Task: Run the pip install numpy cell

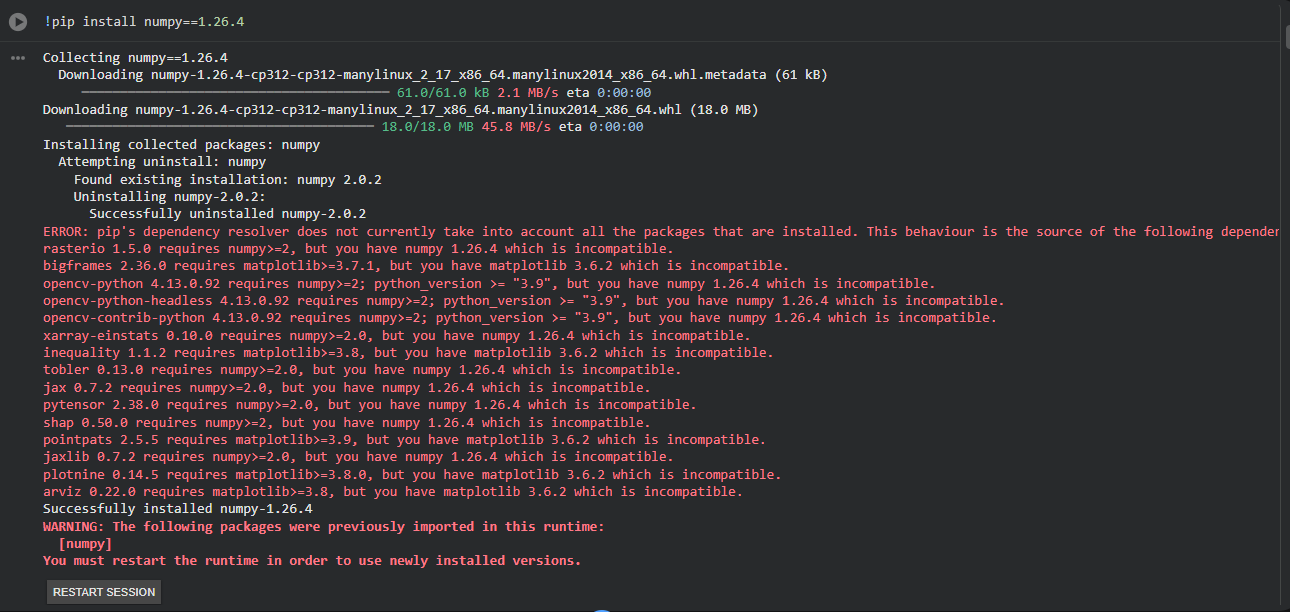Action: 18,22
